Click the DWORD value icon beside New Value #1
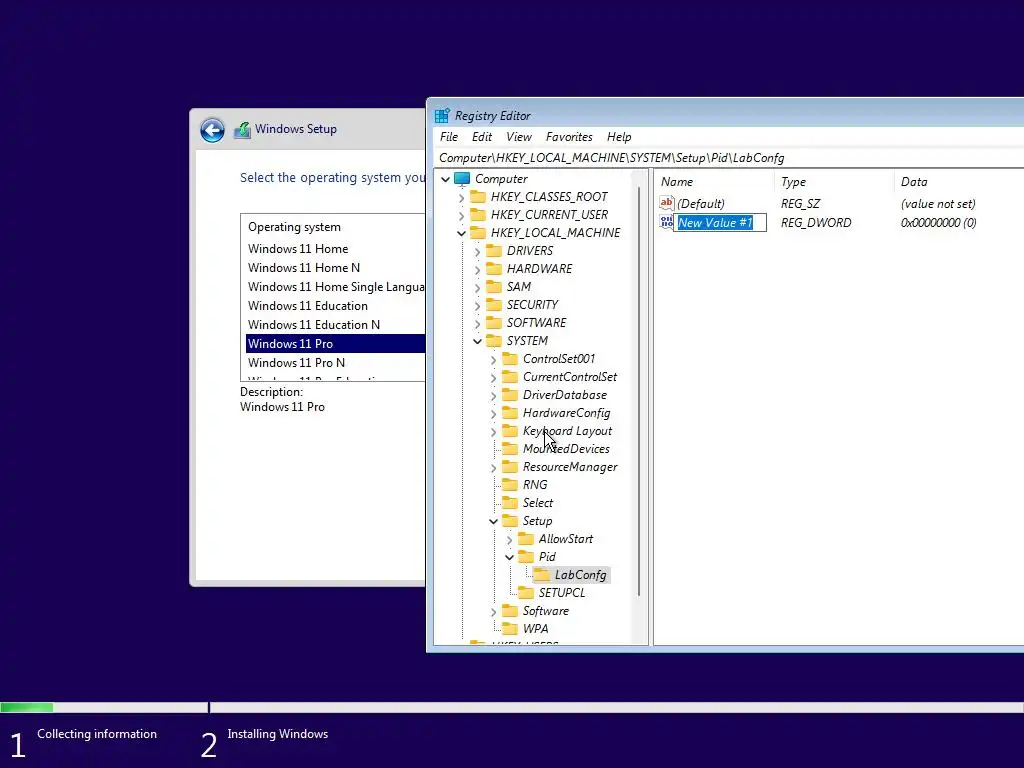The width and height of the screenshot is (1024, 768). coord(666,222)
